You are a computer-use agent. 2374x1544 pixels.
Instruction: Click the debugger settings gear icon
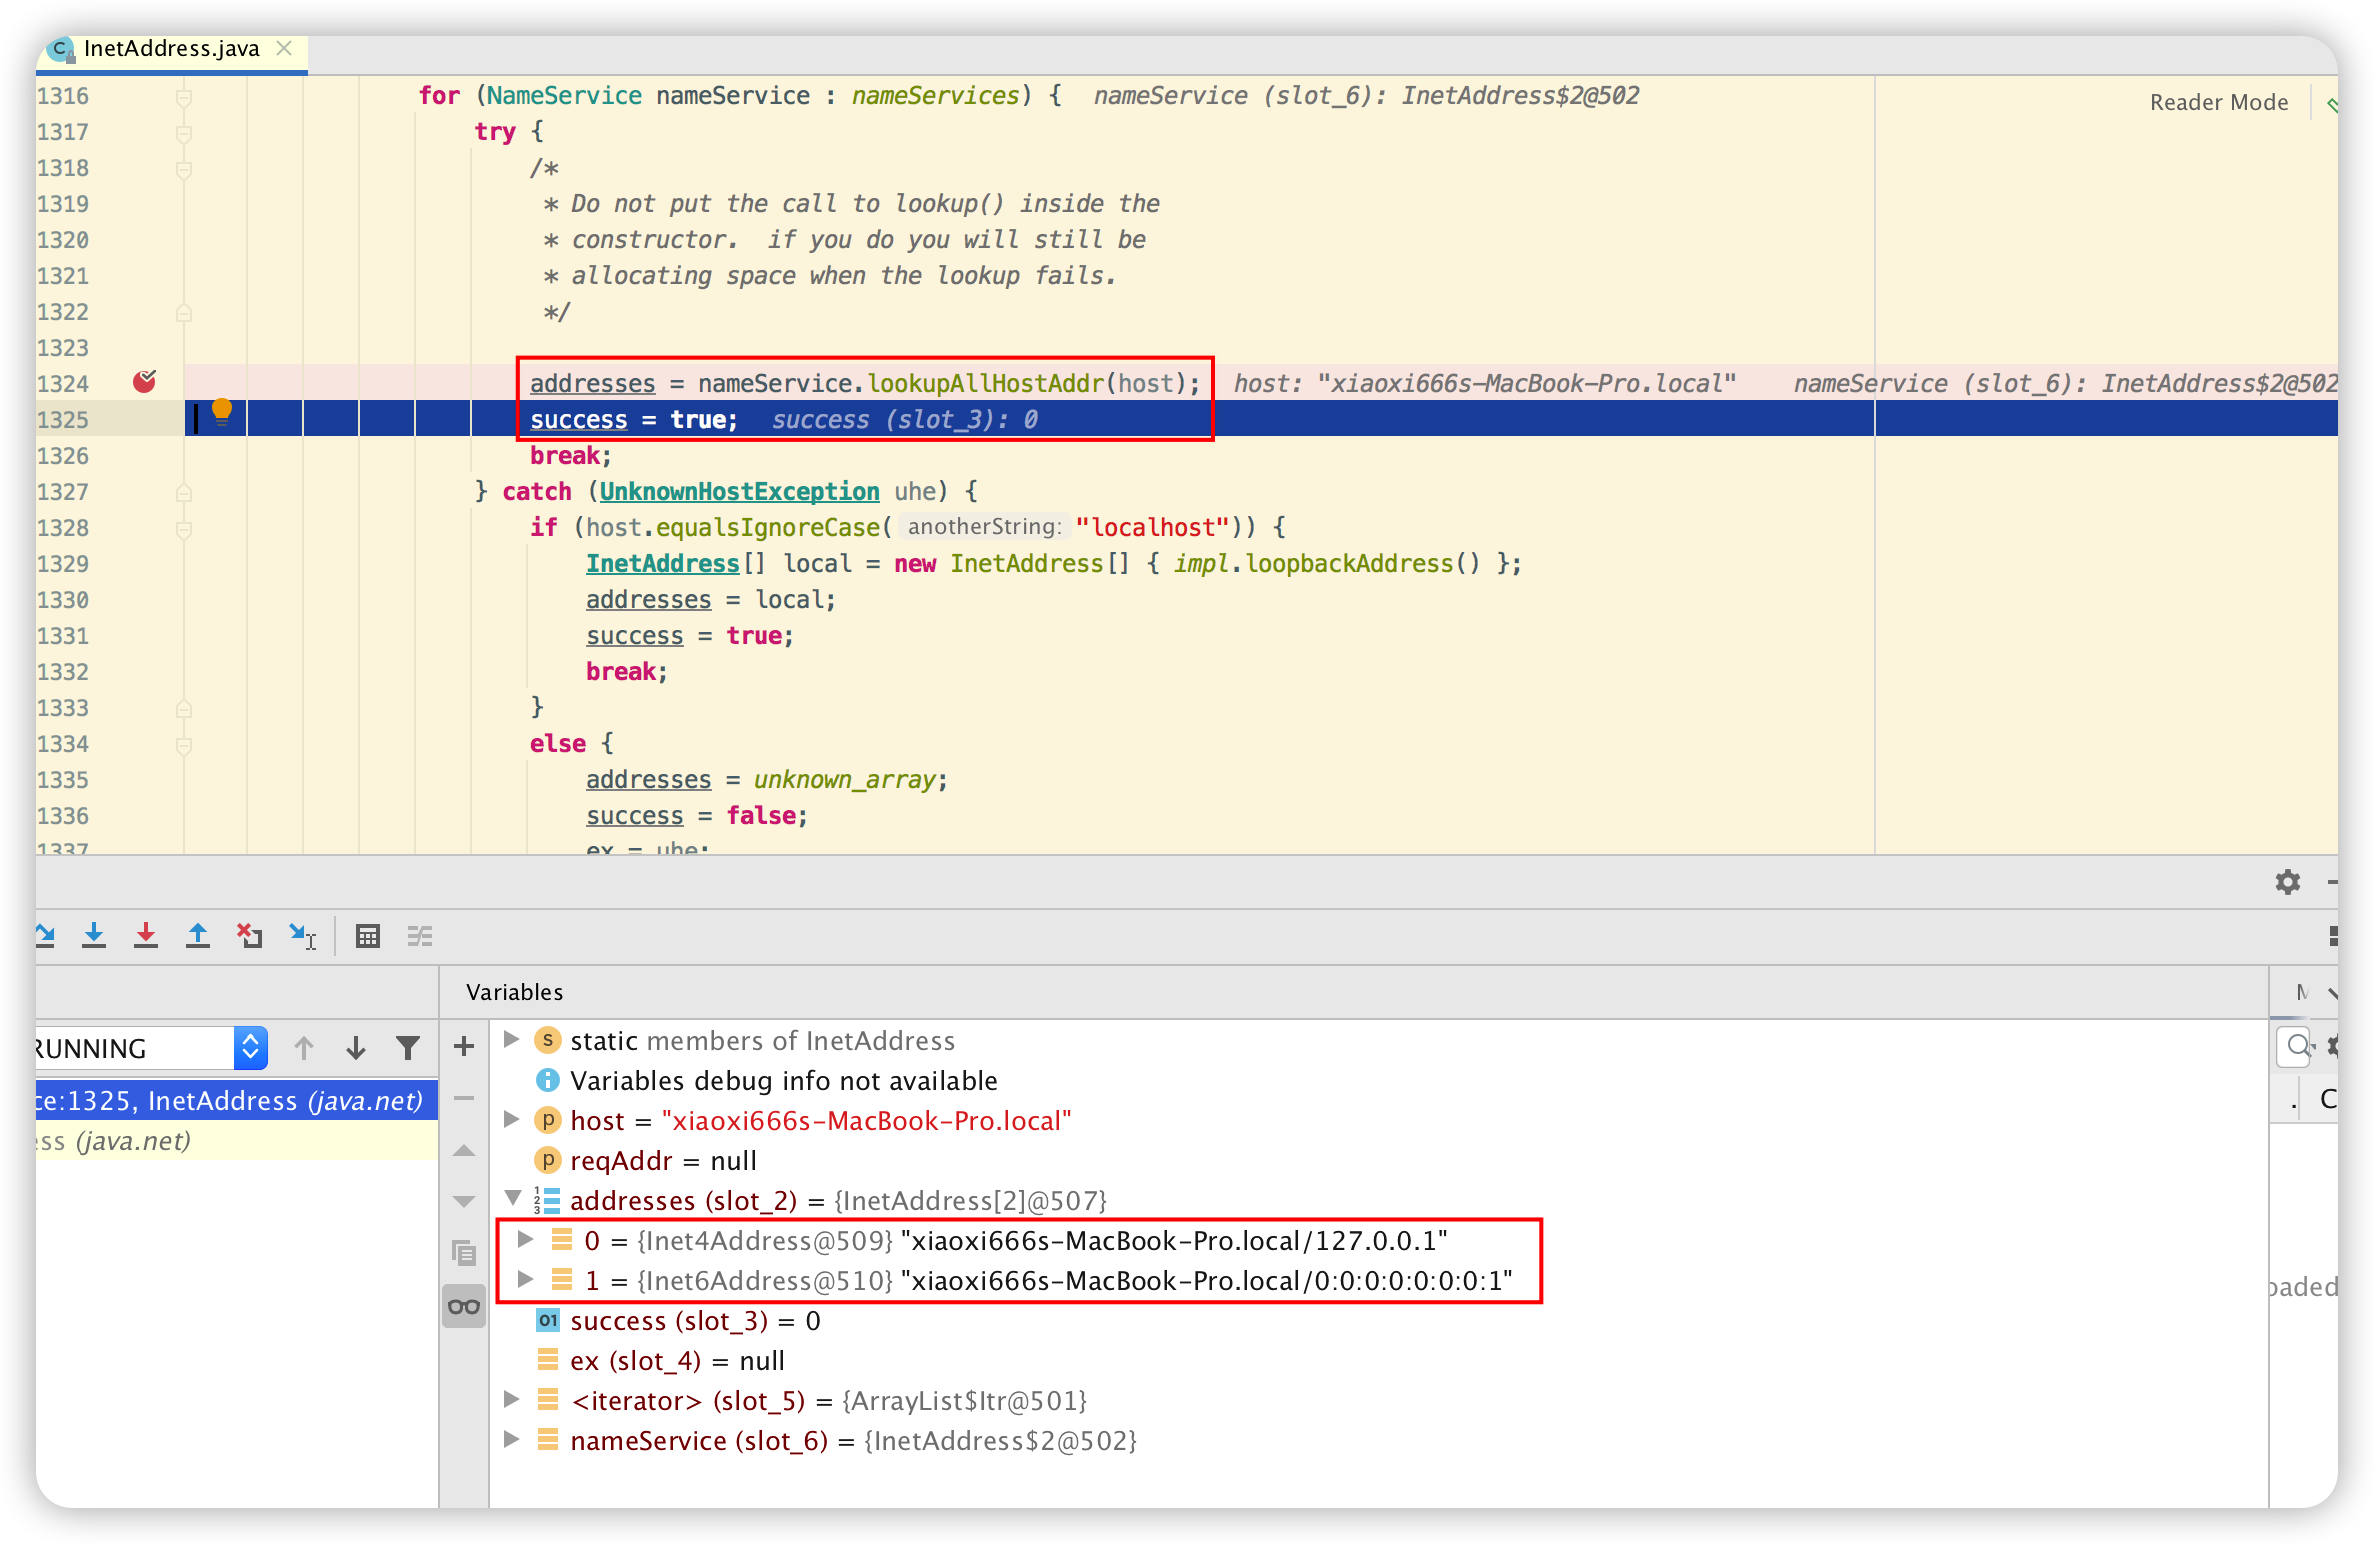tap(2287, 882)
